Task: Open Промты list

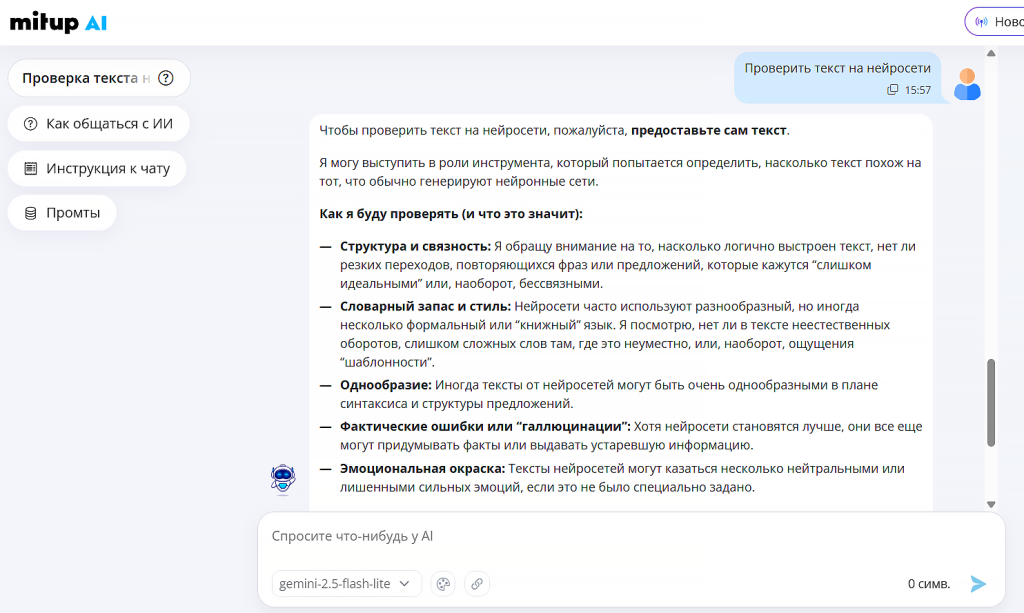Action: (x=62, y=213)
